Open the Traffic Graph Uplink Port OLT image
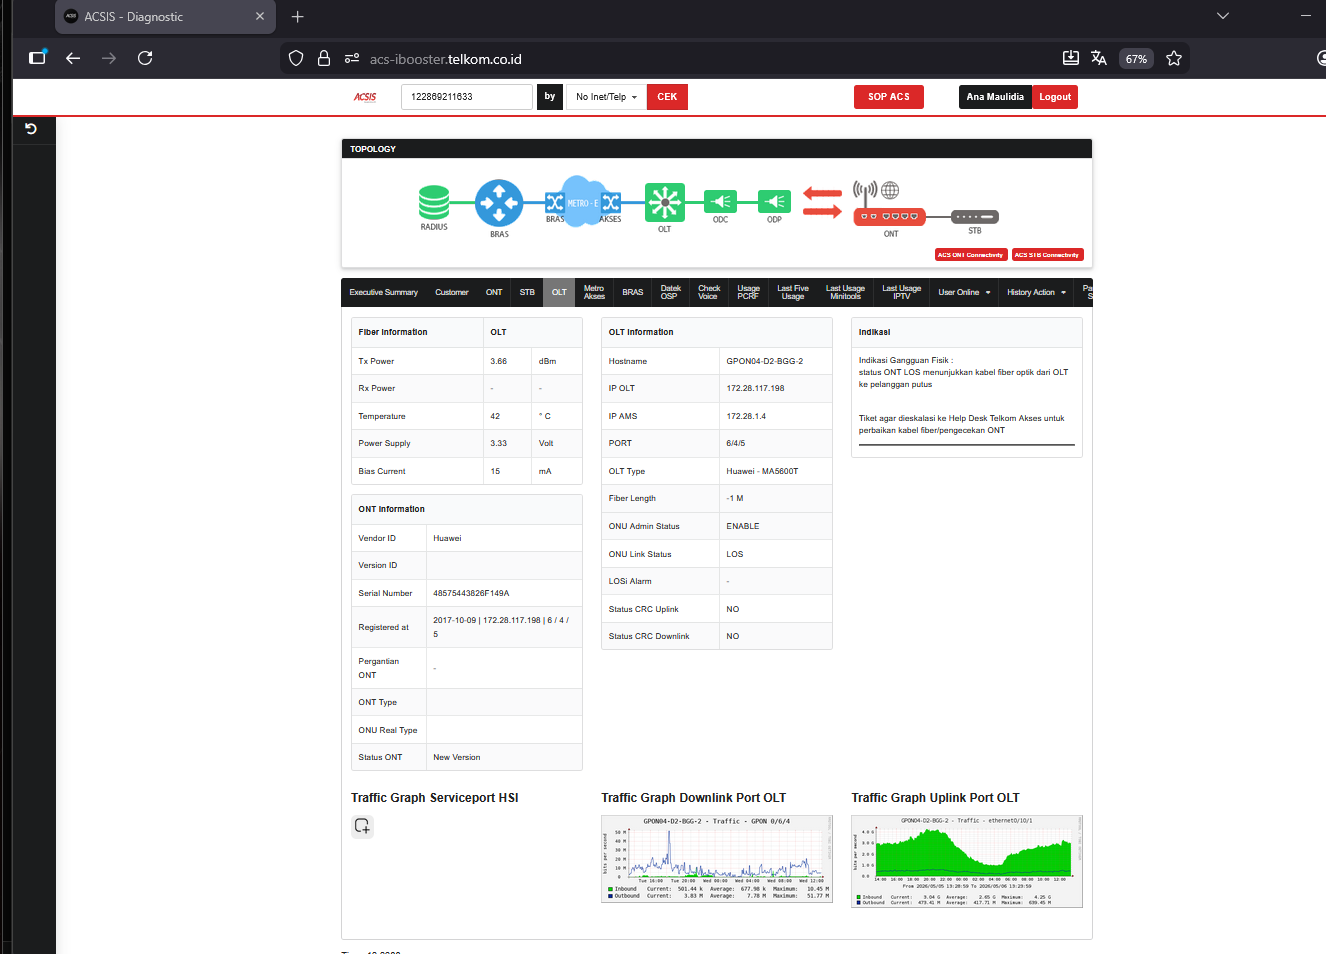1326x954 pixels. point(966,861)
